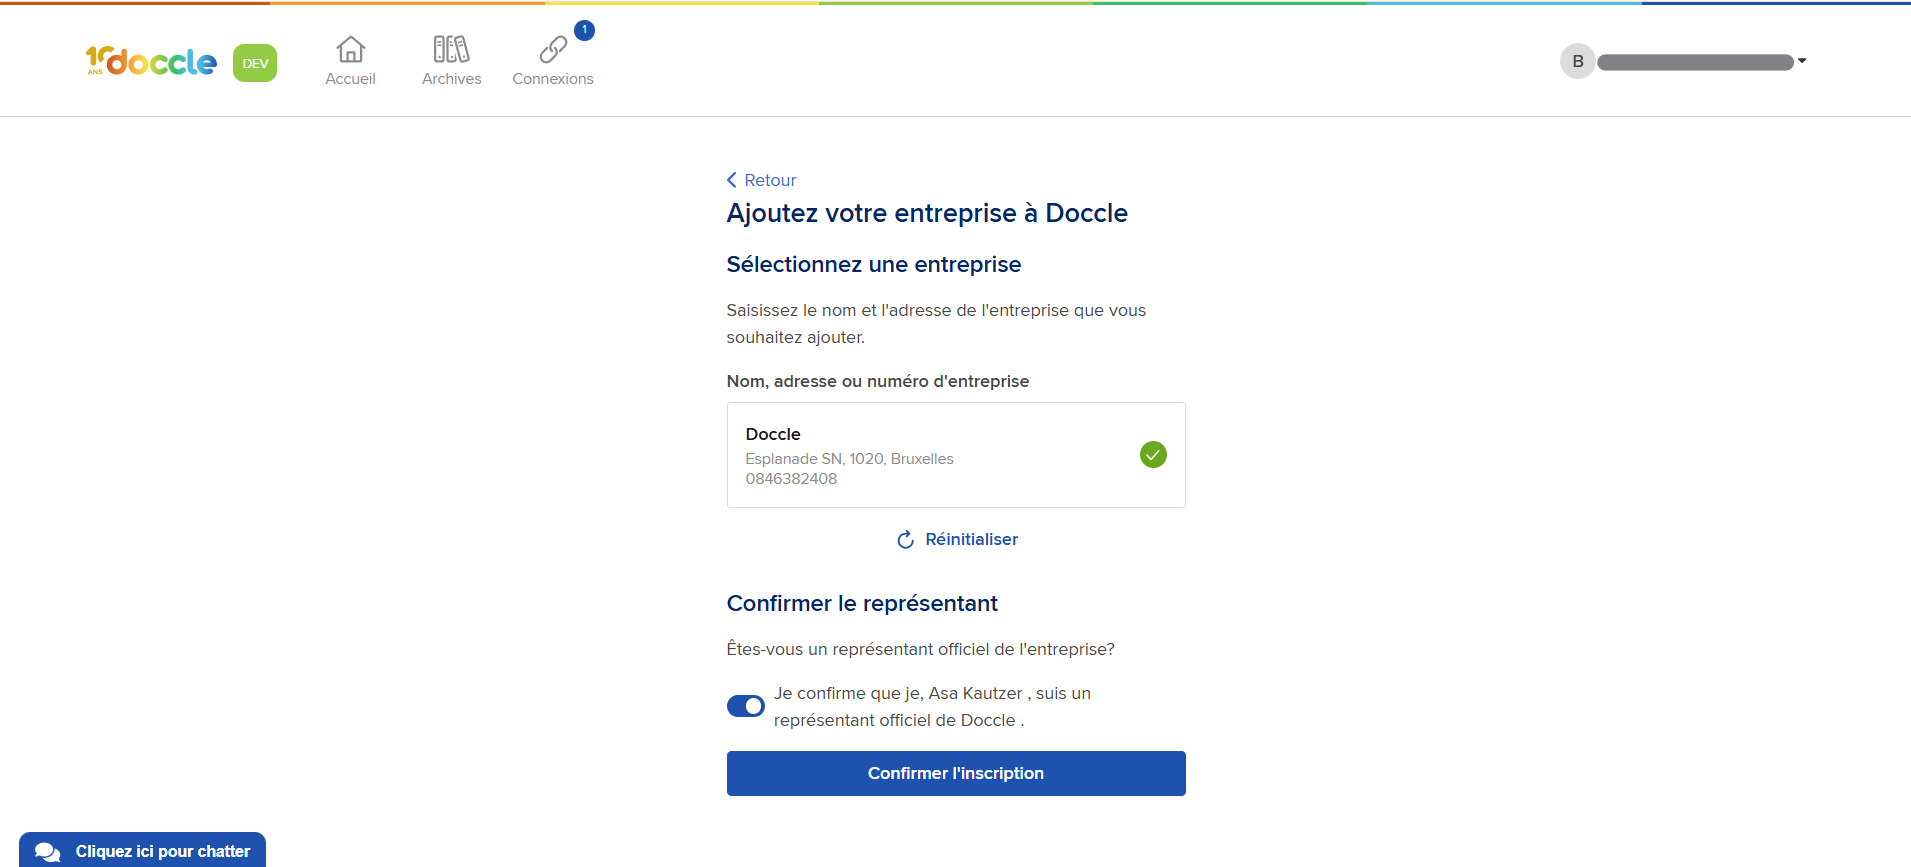Click the chat bubble icon
The image size is (1911, 867).
coord(47,852)
